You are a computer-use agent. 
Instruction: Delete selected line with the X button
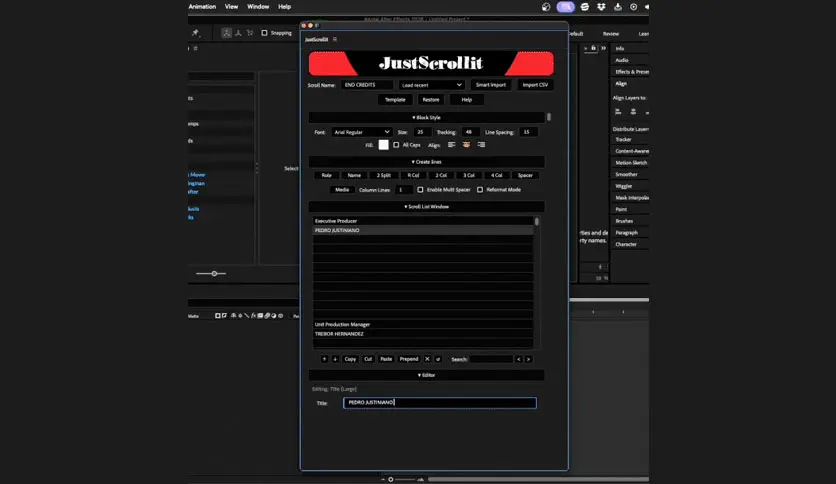click(427, 359)
